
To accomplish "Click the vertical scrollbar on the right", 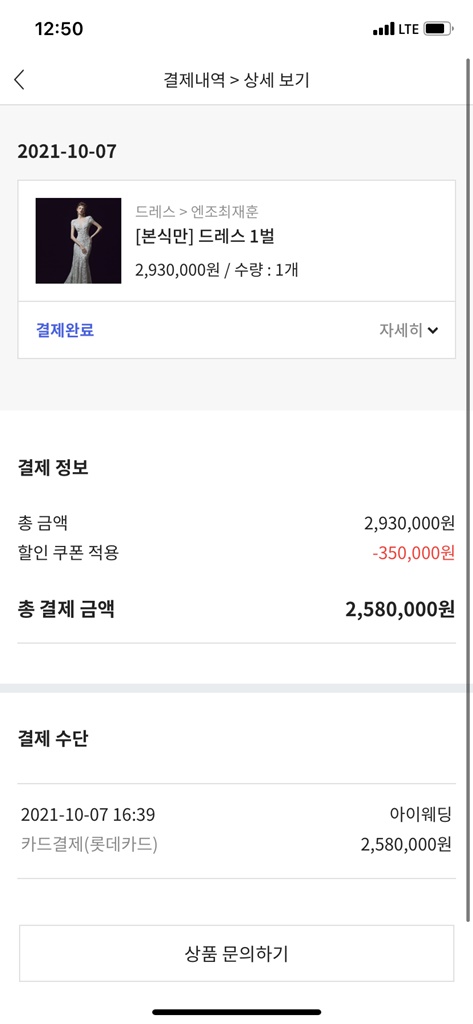I will [468, 490].
